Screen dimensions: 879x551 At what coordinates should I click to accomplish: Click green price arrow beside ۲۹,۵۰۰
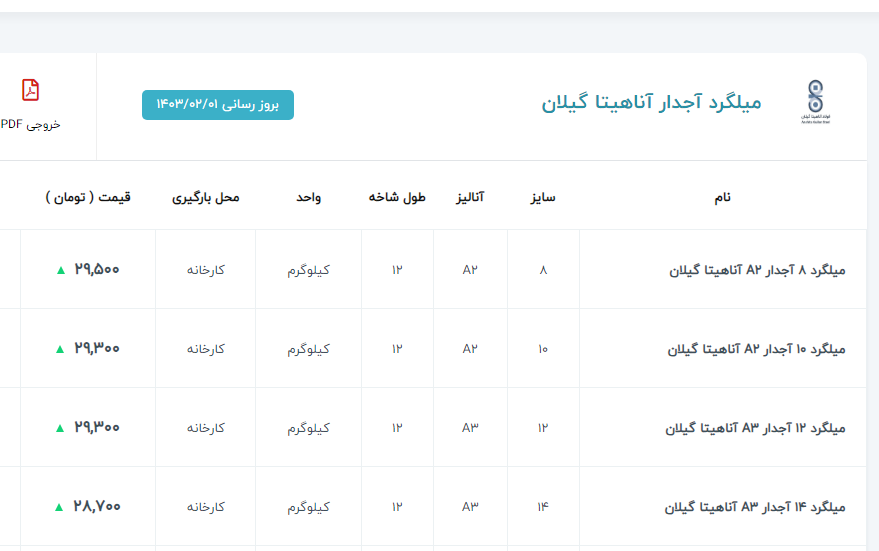coord(61,270)
